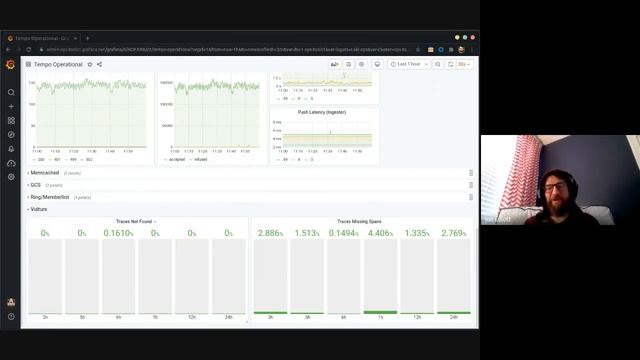
Task: Share the Tempo Operational dashboard
Action: [x=100, y=64]
